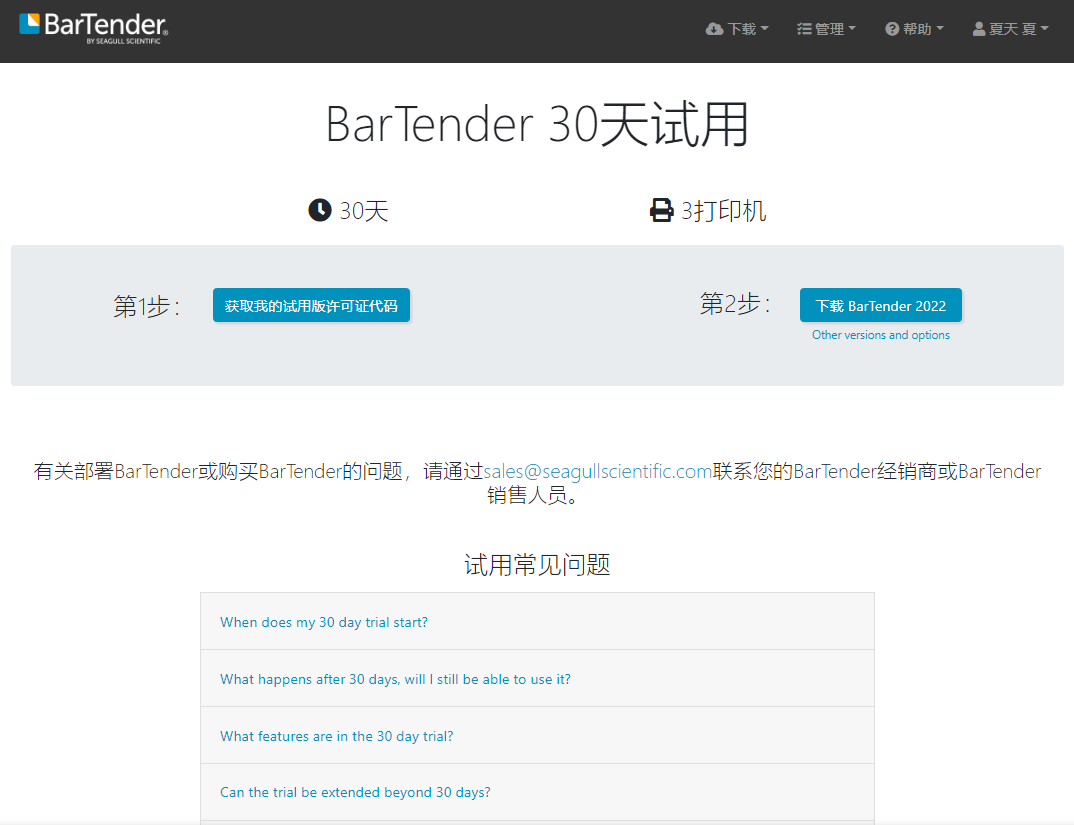Expand 'What happens after 30 days' question
This screenshot has height=825, width=1074.
[x=537, y=678]
